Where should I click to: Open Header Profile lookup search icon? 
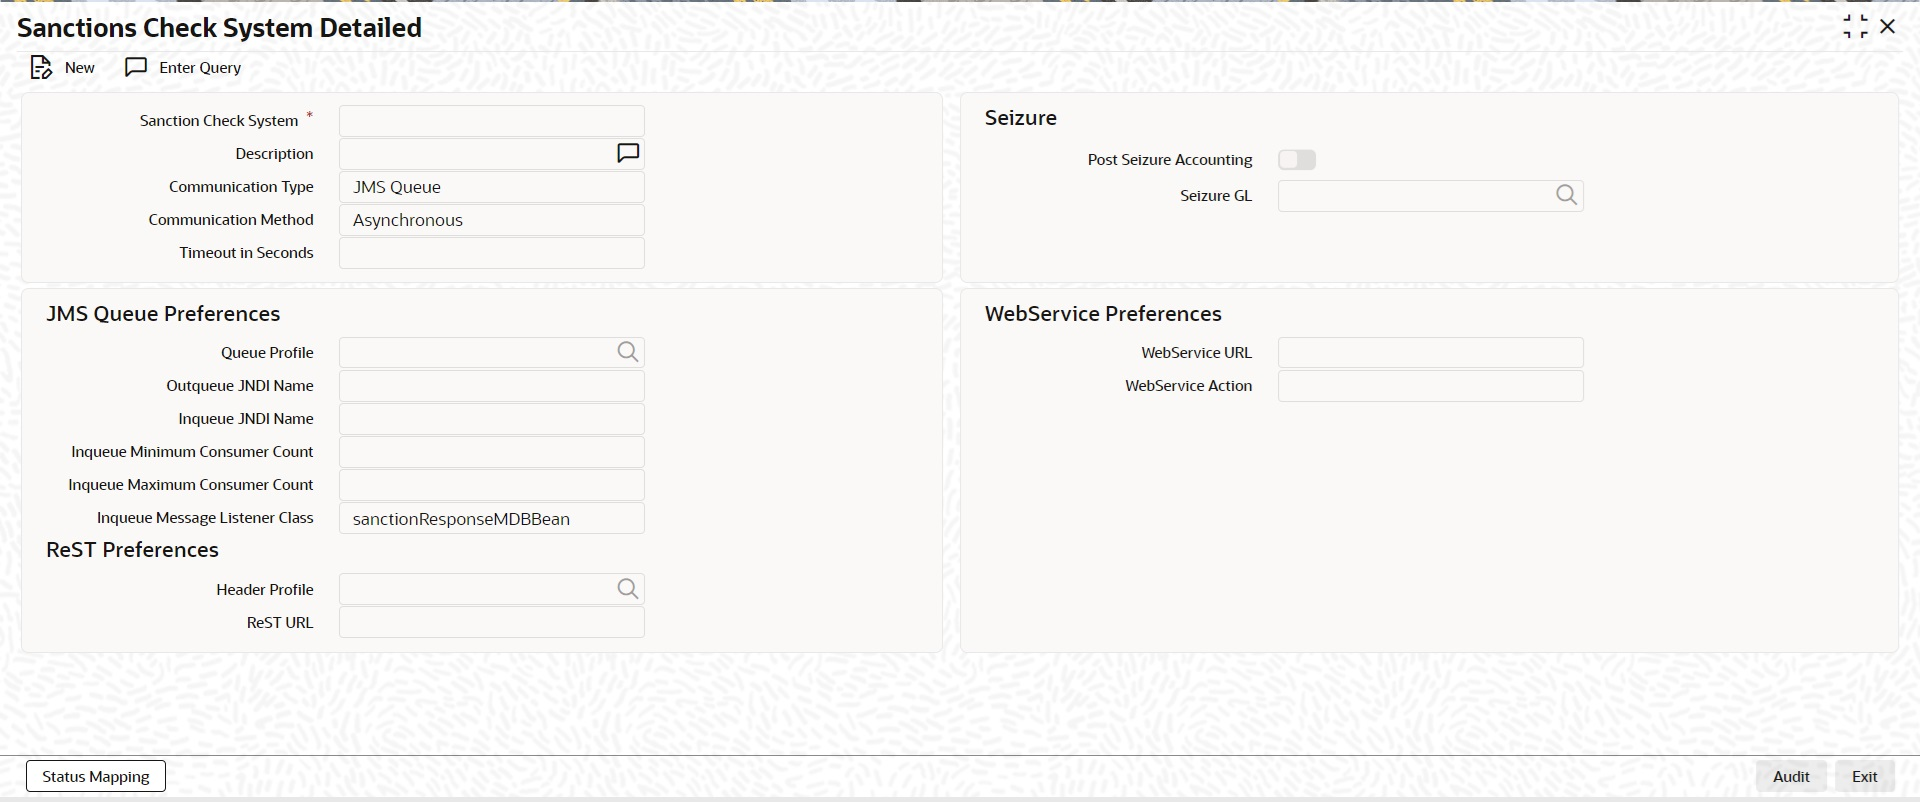(x=628, y=589)
